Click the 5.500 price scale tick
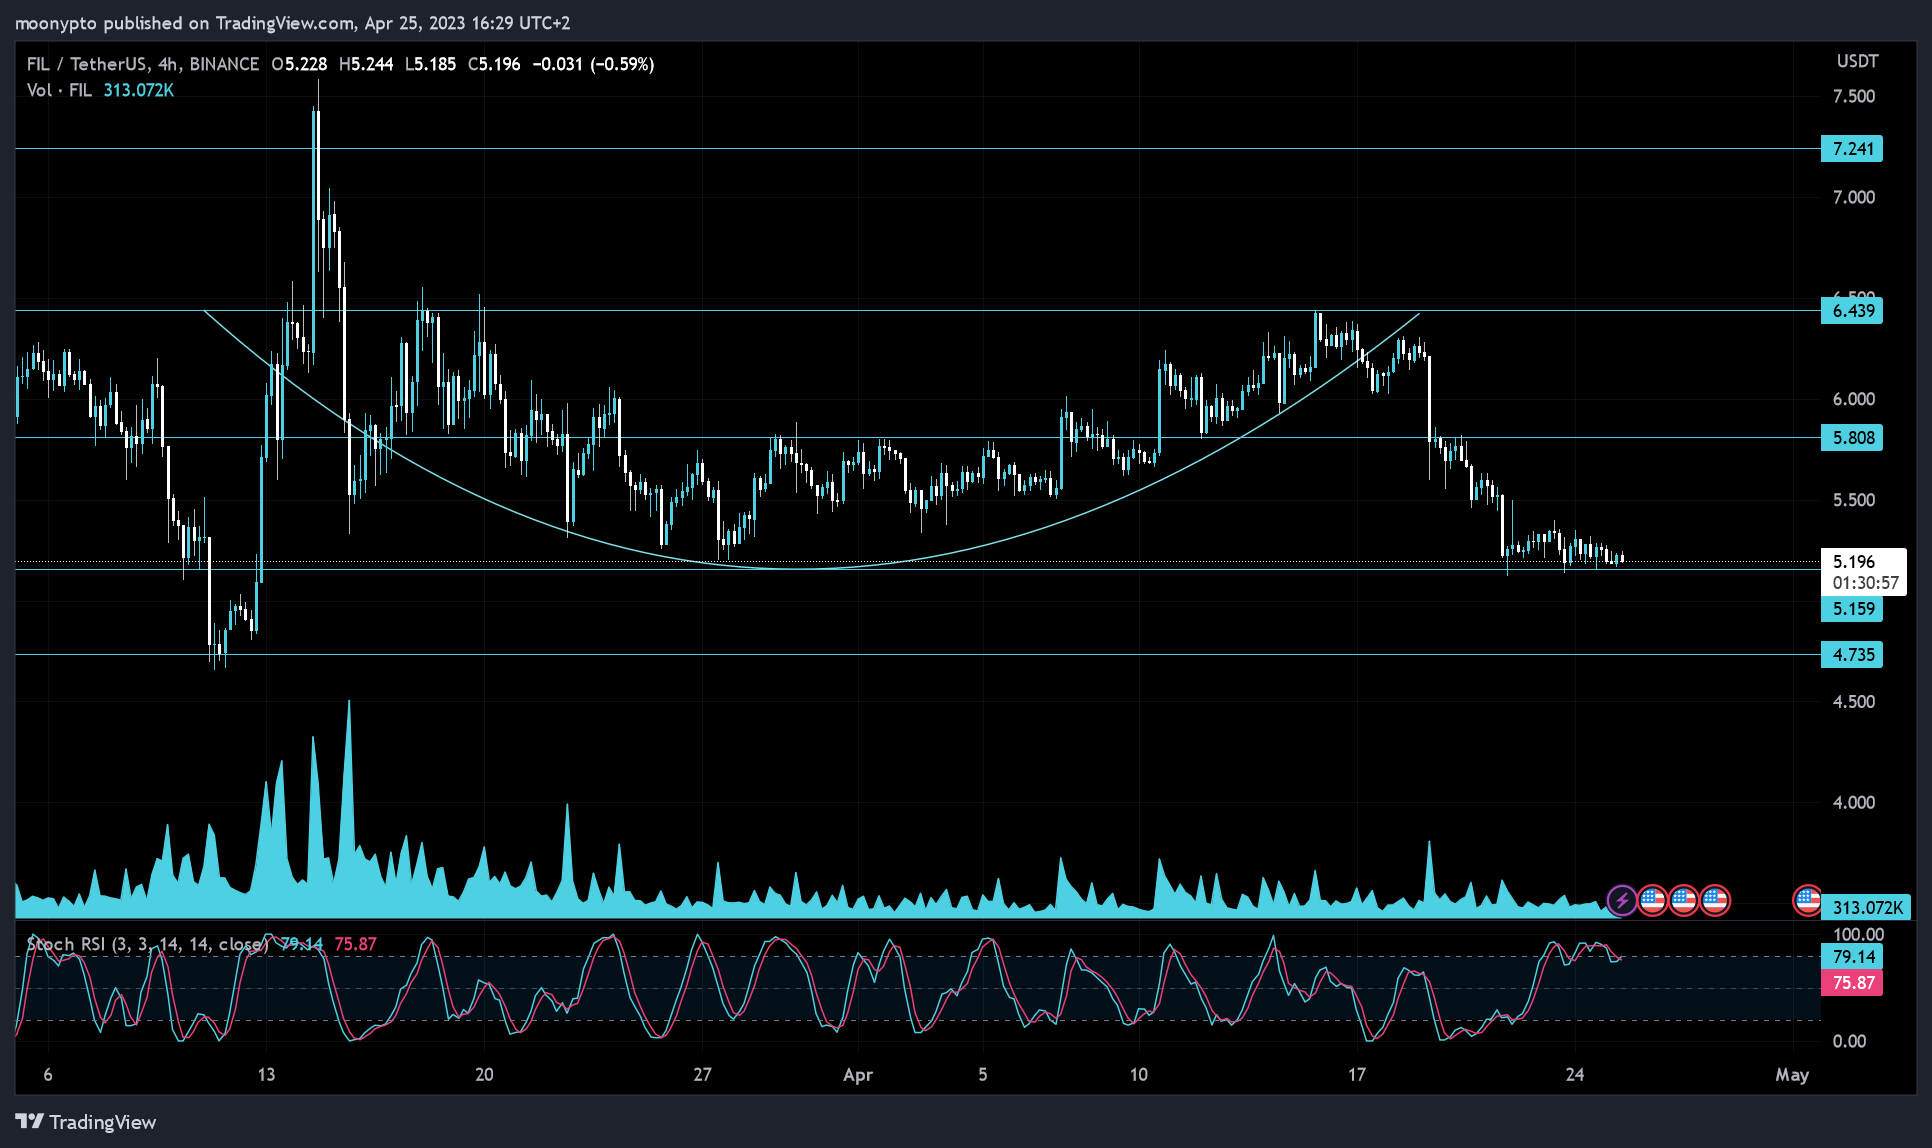 coord(1853,500)
